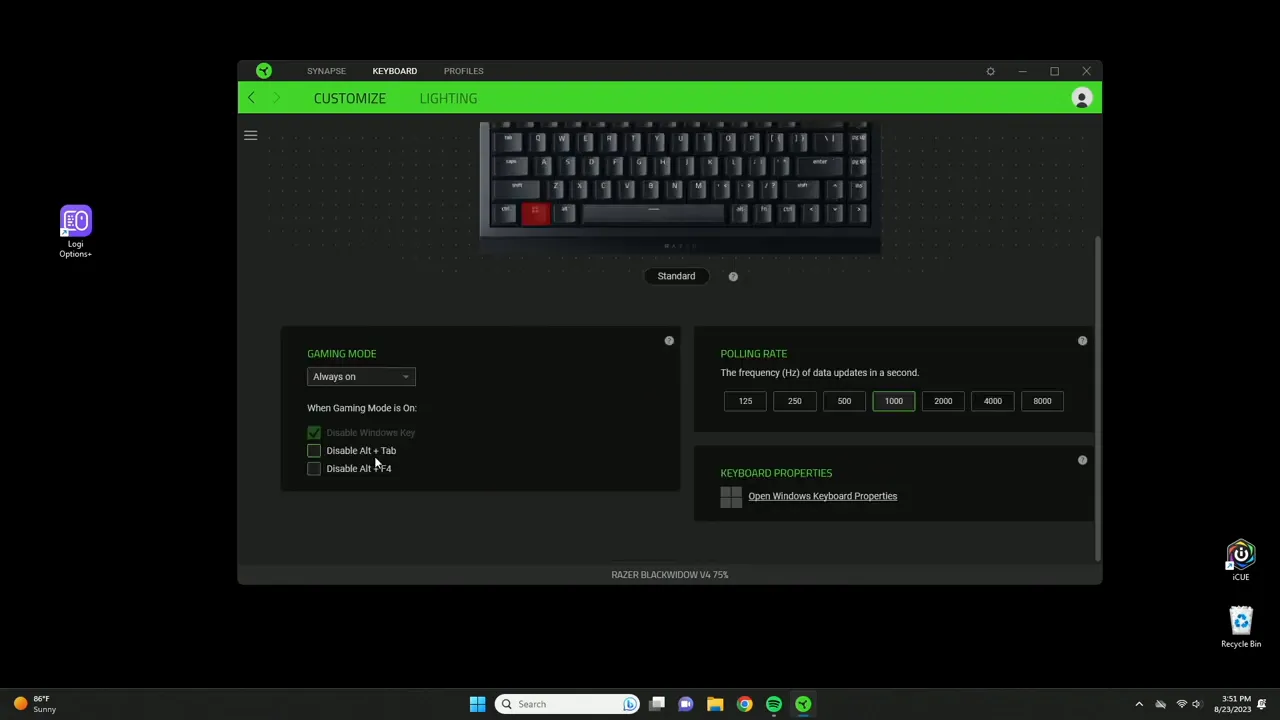Open Synapse settings gear
This screenshot has width=1280, height=720.
(x=990, y=71)
